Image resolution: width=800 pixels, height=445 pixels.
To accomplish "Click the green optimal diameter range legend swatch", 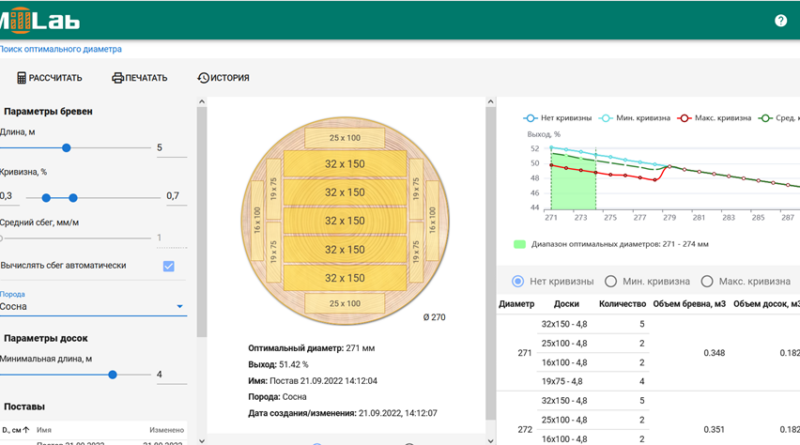I will click(x=519, y=244).
